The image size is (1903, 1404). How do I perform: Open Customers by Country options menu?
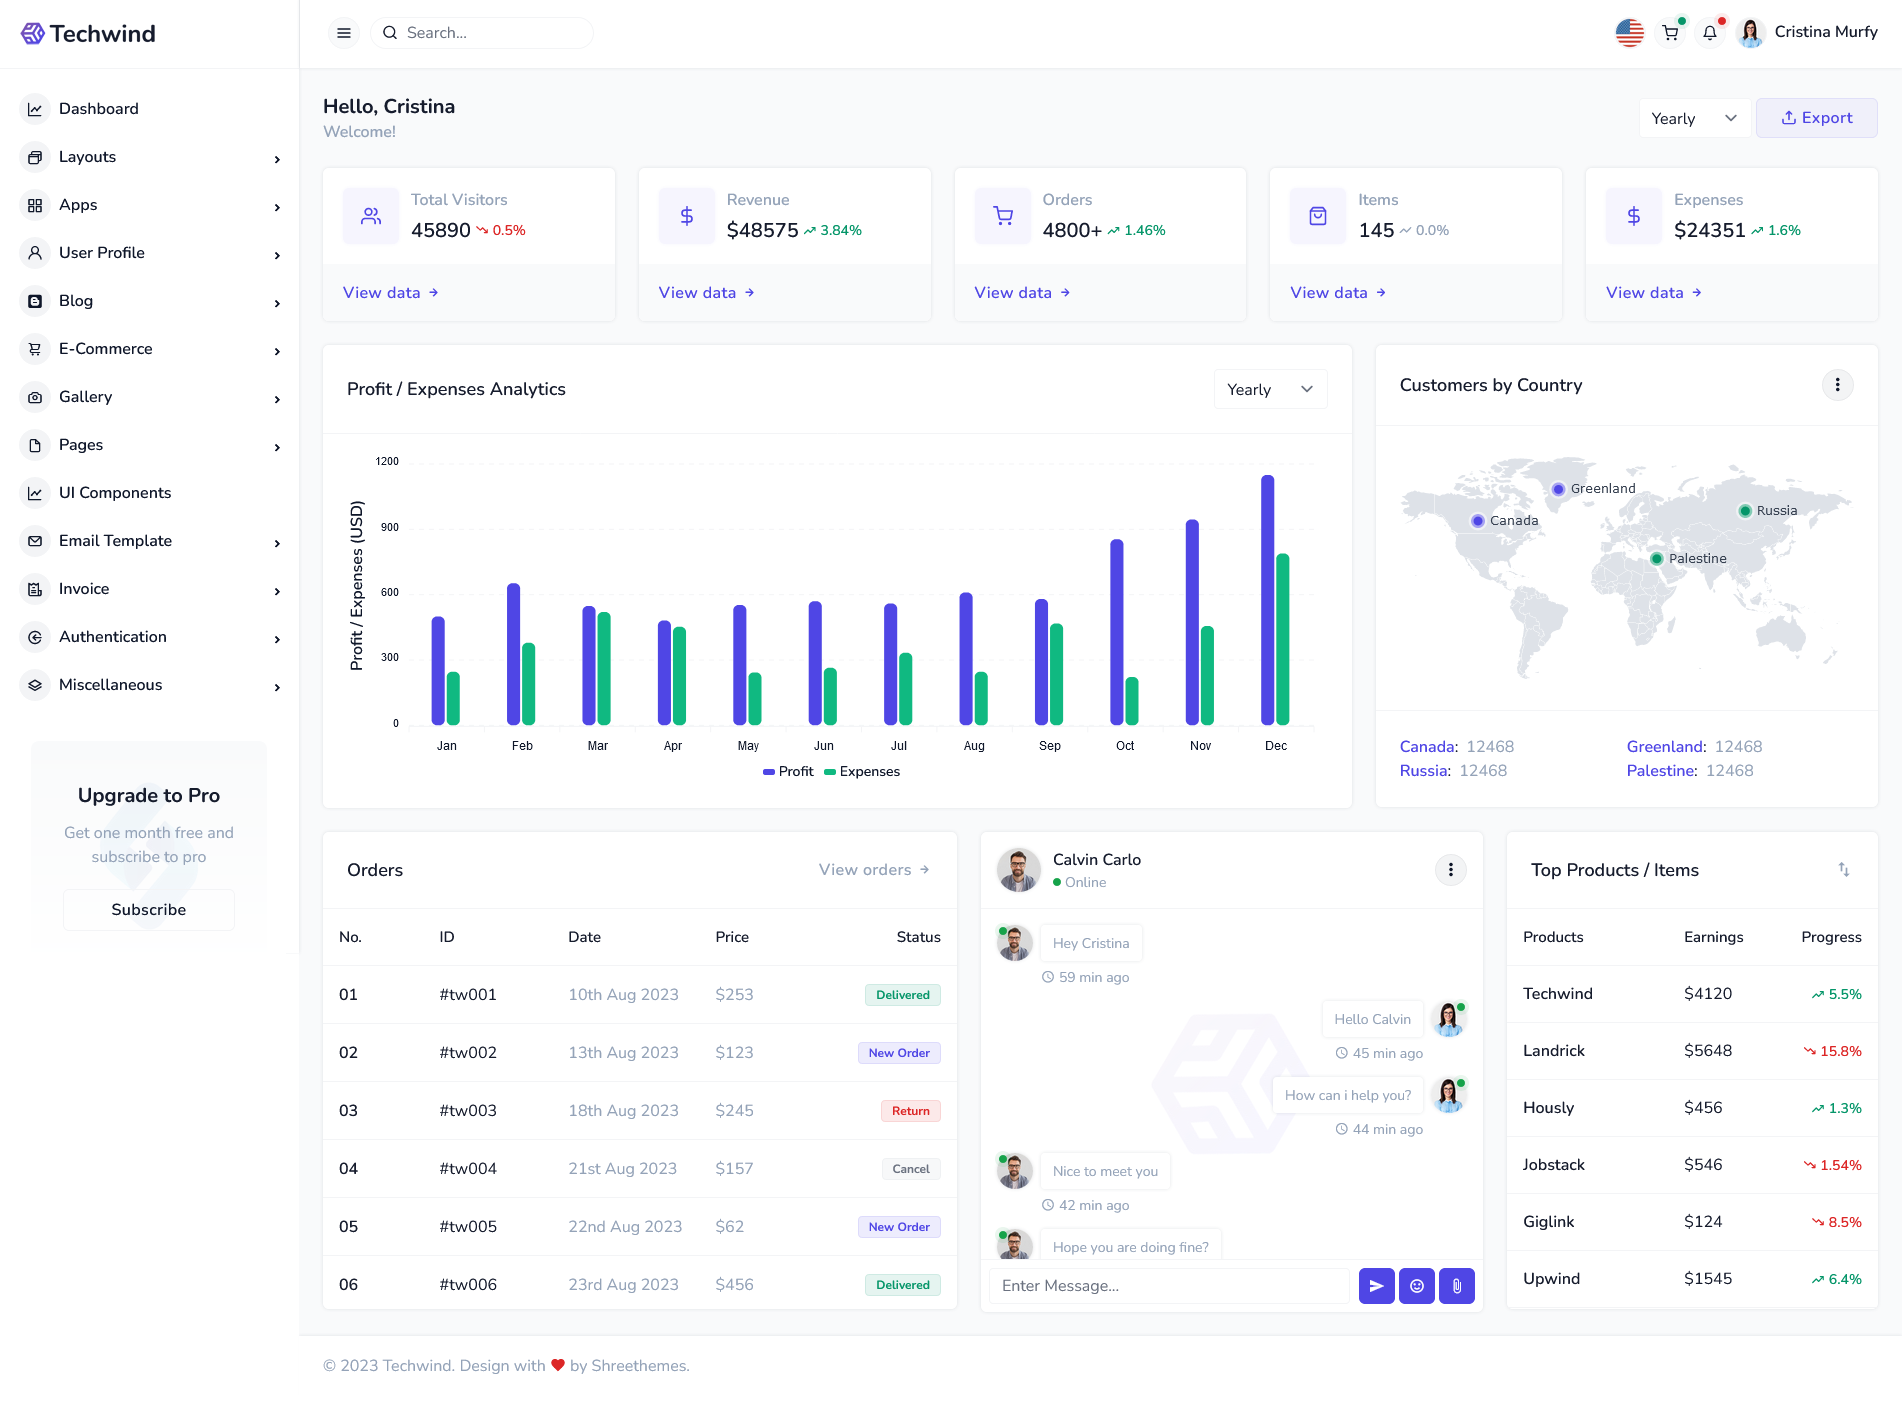1837,385
